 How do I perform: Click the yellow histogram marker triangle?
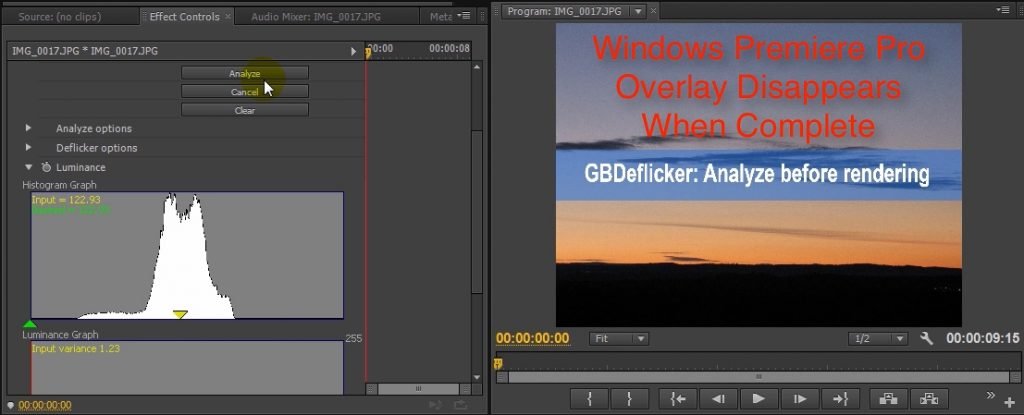tap(180, 315)
